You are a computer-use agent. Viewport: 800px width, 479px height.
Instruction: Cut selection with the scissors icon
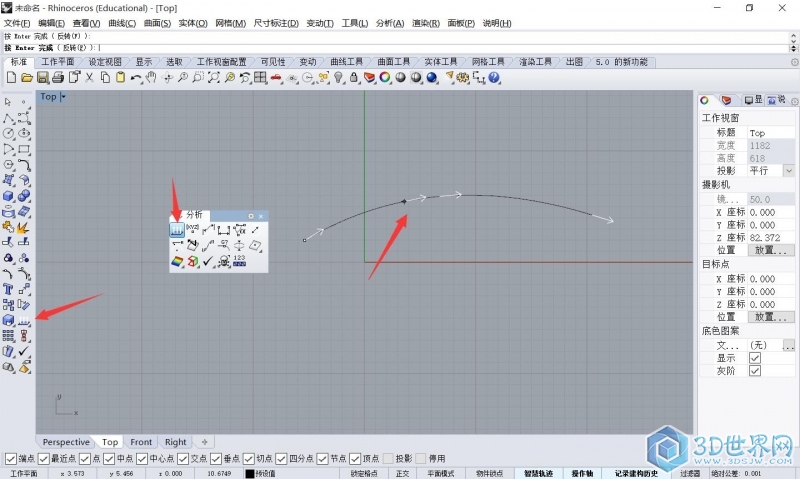coord(89,78)
